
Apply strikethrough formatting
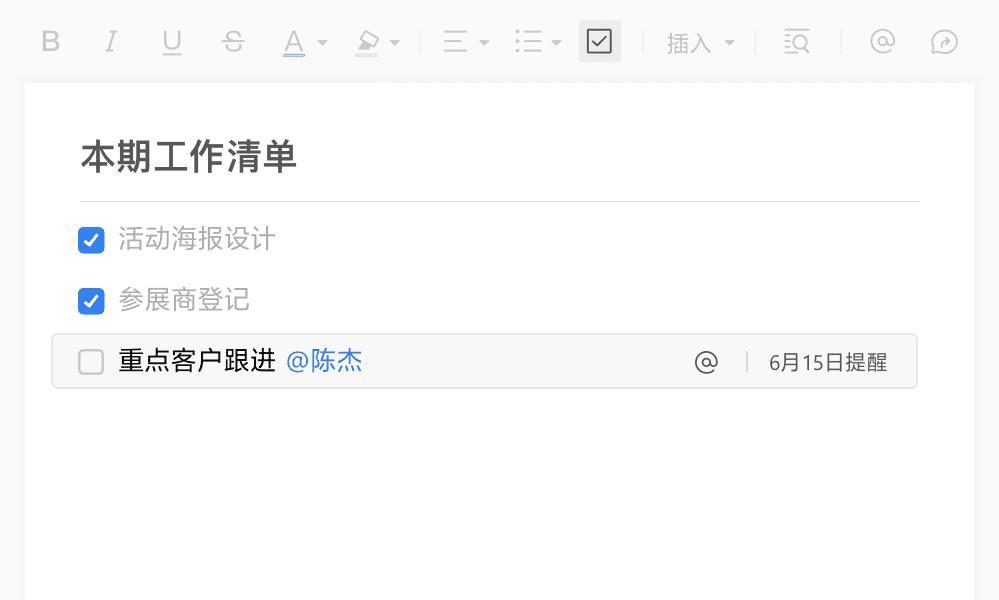pyautogui.click(x=233, y=42)
